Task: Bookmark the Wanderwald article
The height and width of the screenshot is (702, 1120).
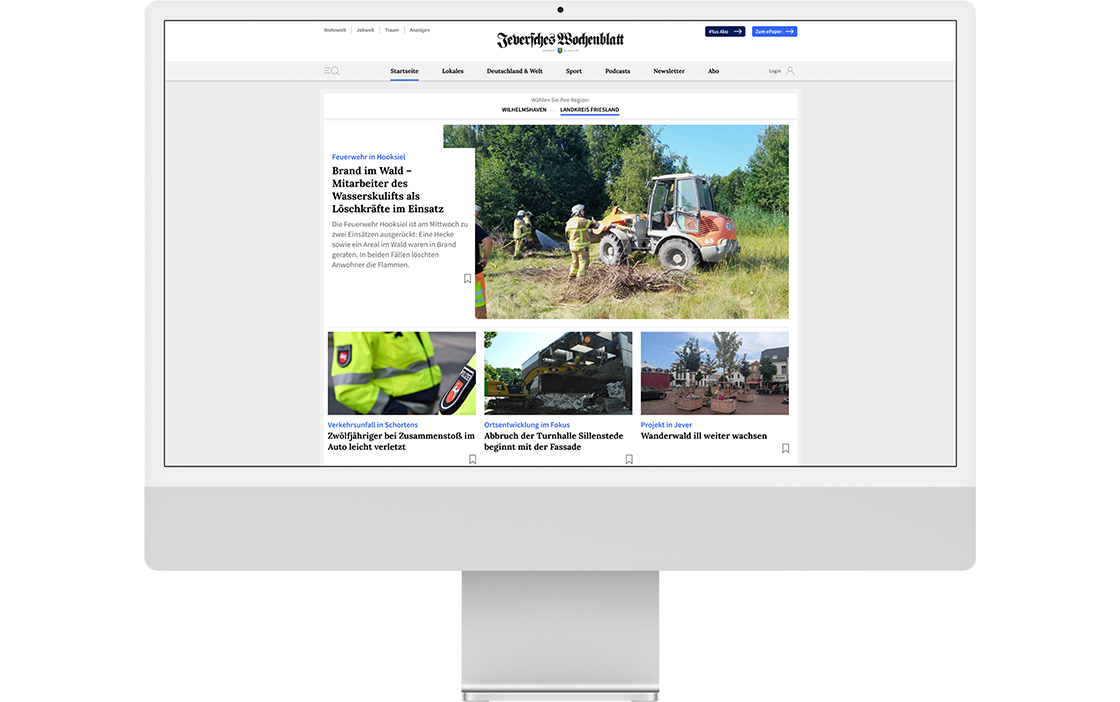Action: (785, 448)
